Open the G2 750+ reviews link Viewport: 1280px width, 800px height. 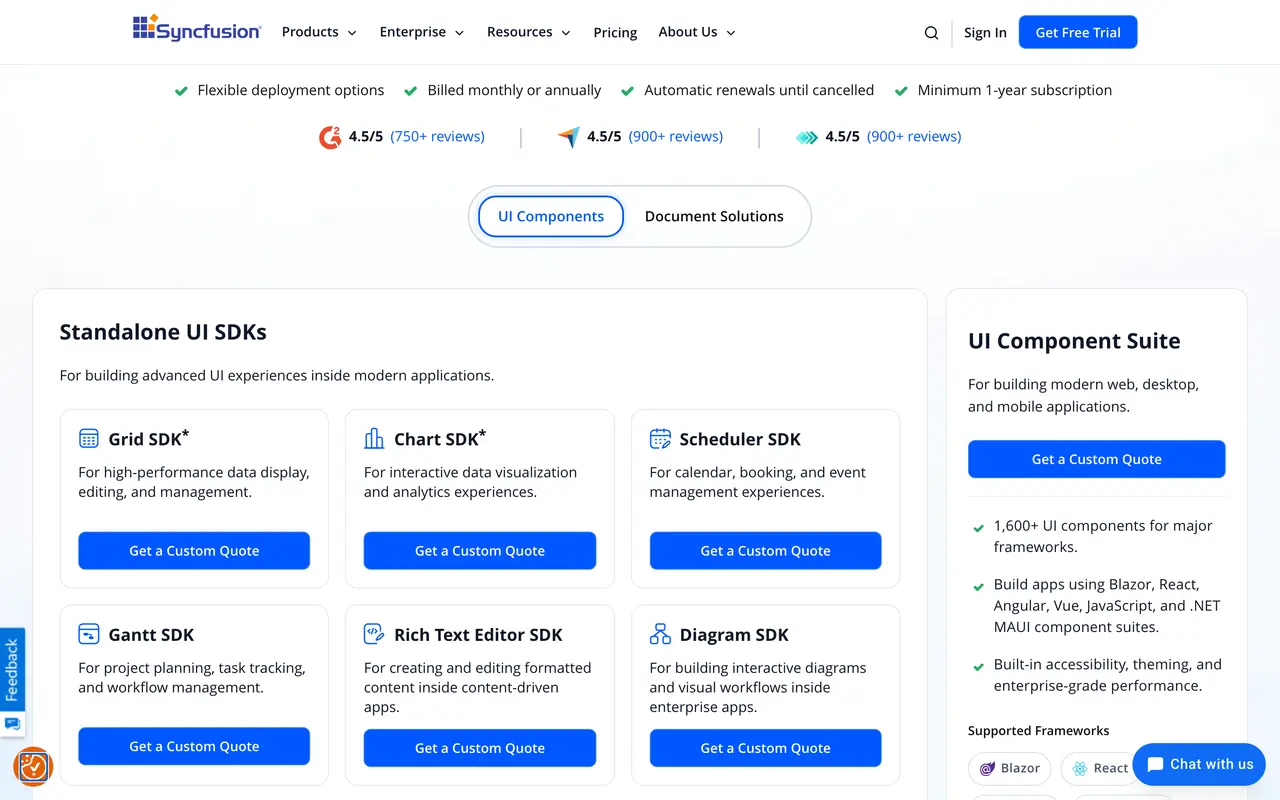coord(437,136)
